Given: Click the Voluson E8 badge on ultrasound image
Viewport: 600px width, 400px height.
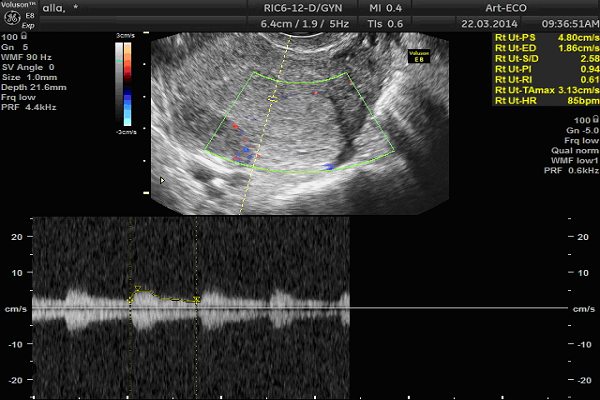Looking at the screenshot, I should tap(419, 56).
